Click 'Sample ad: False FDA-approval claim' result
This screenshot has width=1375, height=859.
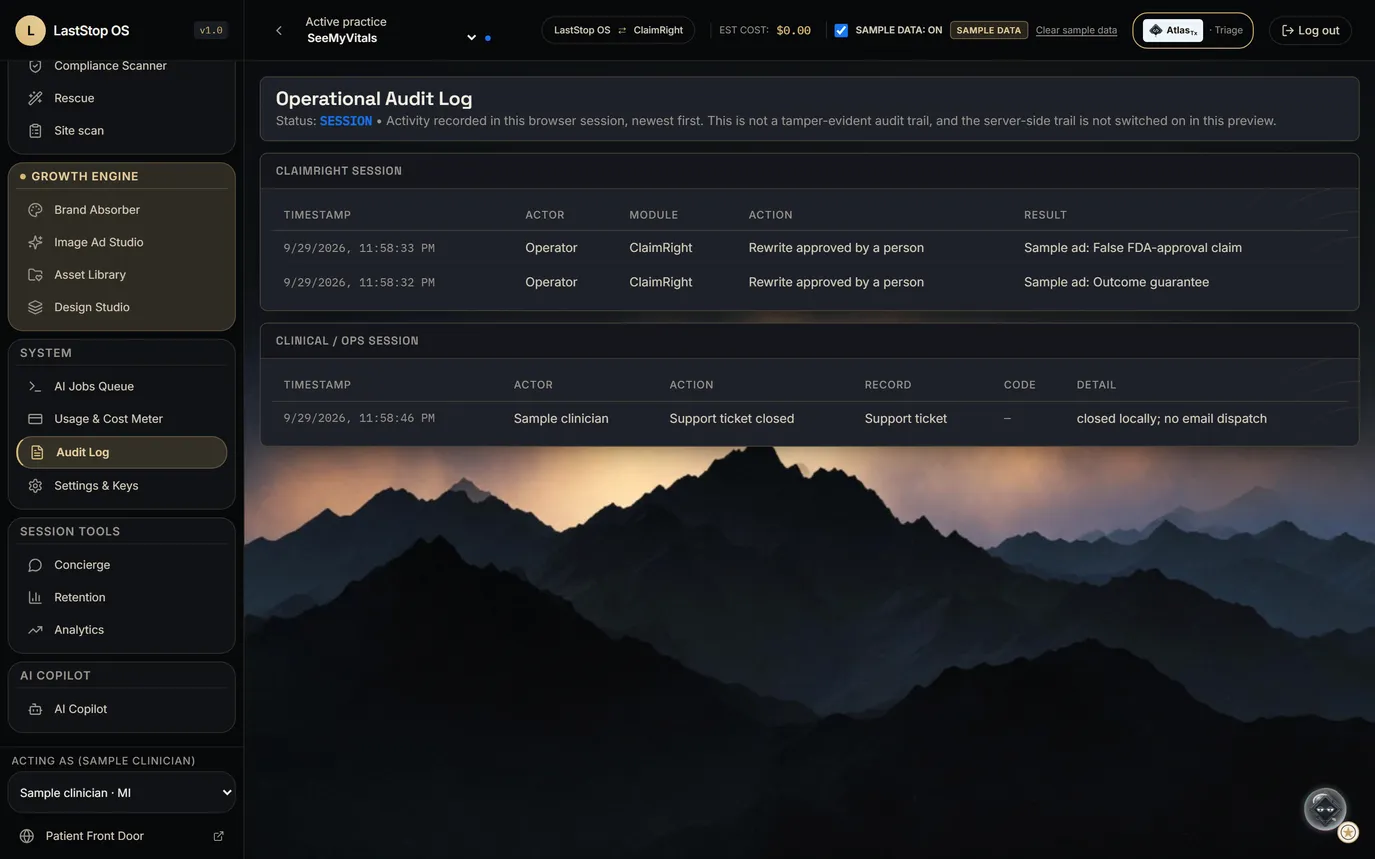pos(1133,248)
